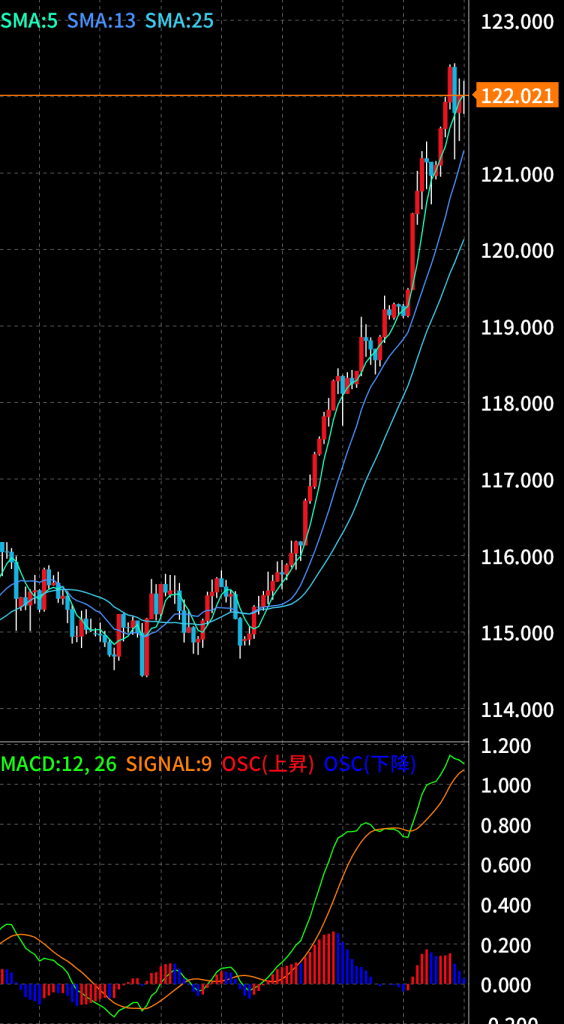The width and height of the screenshot is (564, 1024).
Task: Click the OSC(下降) legend label
Action: [x=370, y=763]
